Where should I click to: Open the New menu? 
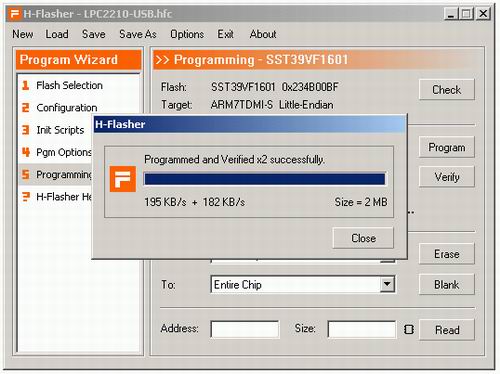pos(23,34)
